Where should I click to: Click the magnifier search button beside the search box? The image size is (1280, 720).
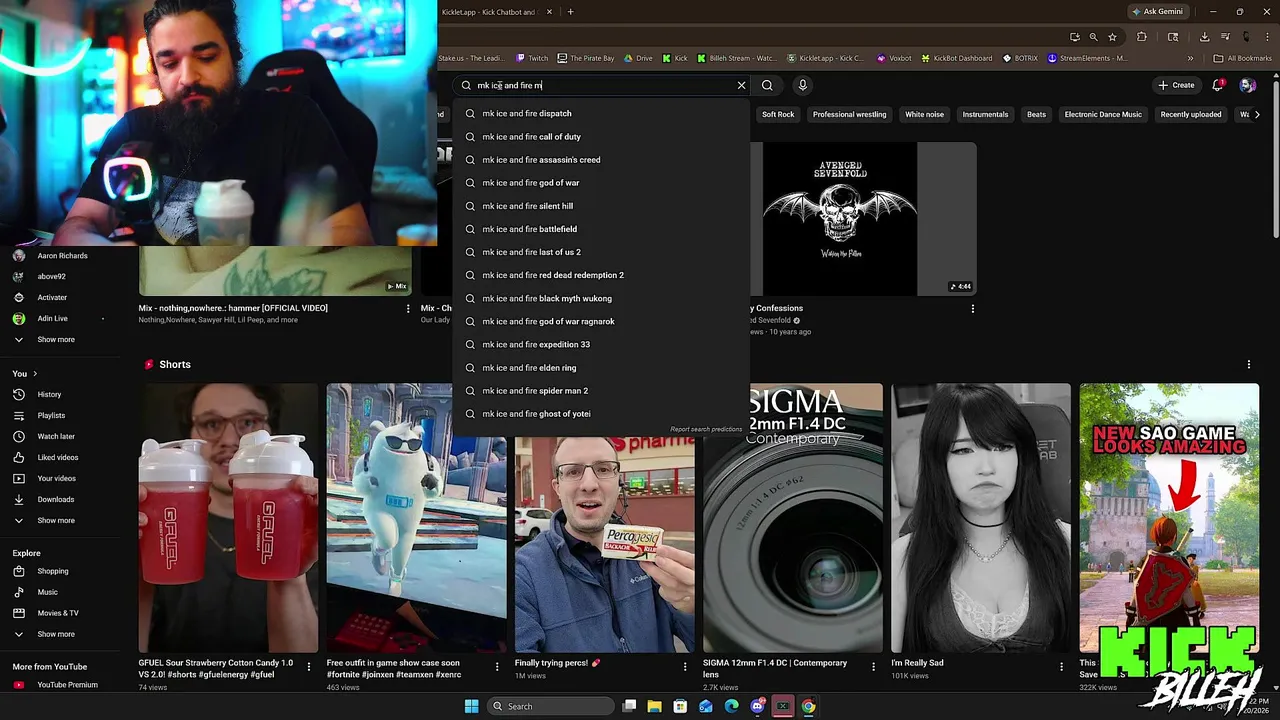(767, 85)
